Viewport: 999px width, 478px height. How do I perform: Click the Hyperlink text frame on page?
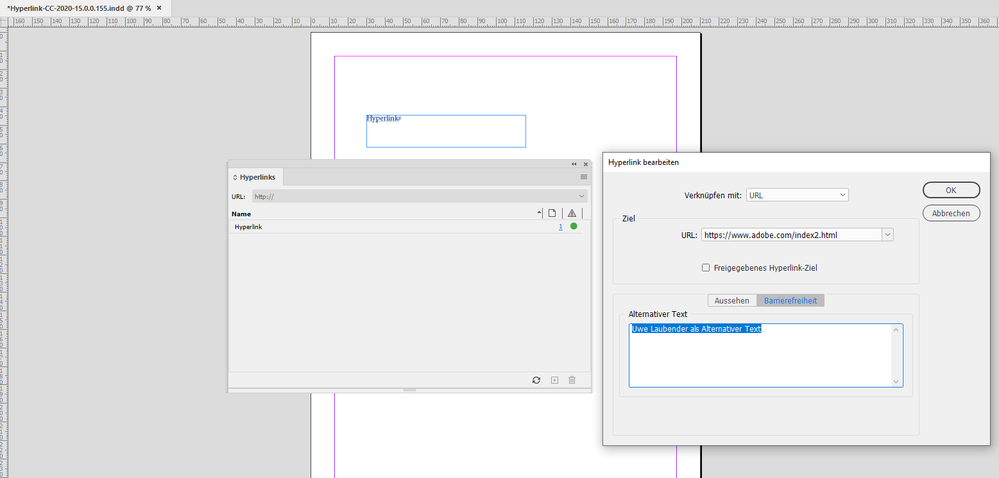(x=446, y=131)
